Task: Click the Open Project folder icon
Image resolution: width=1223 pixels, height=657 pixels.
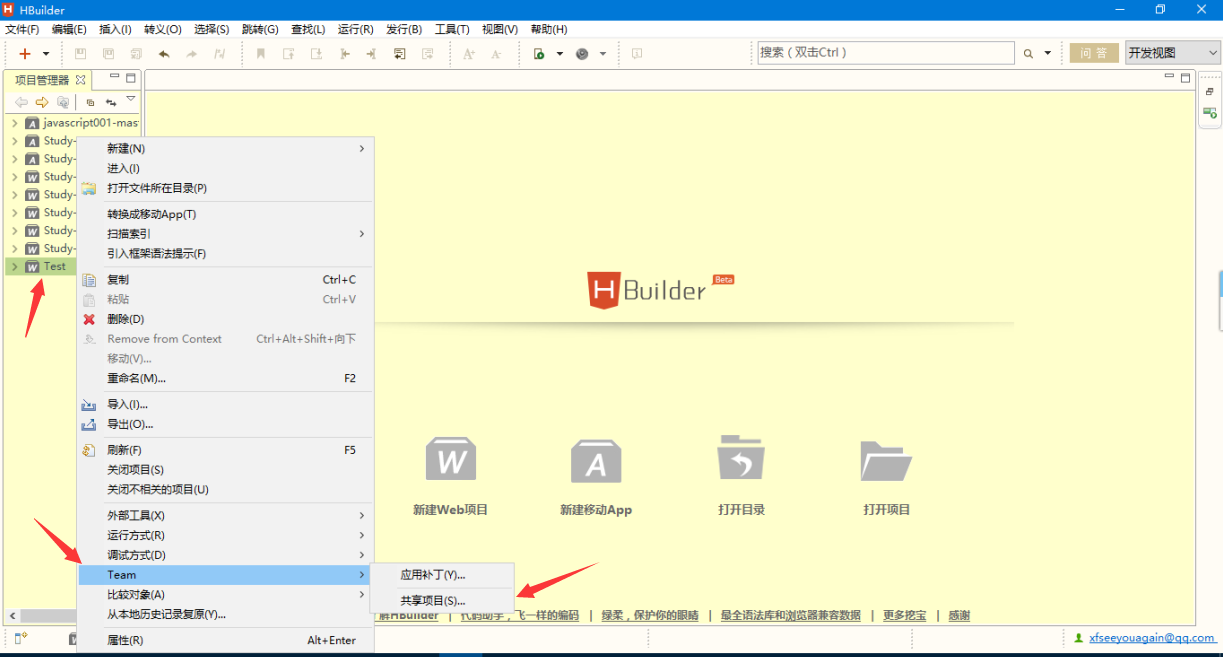Action: pos(886,461)
